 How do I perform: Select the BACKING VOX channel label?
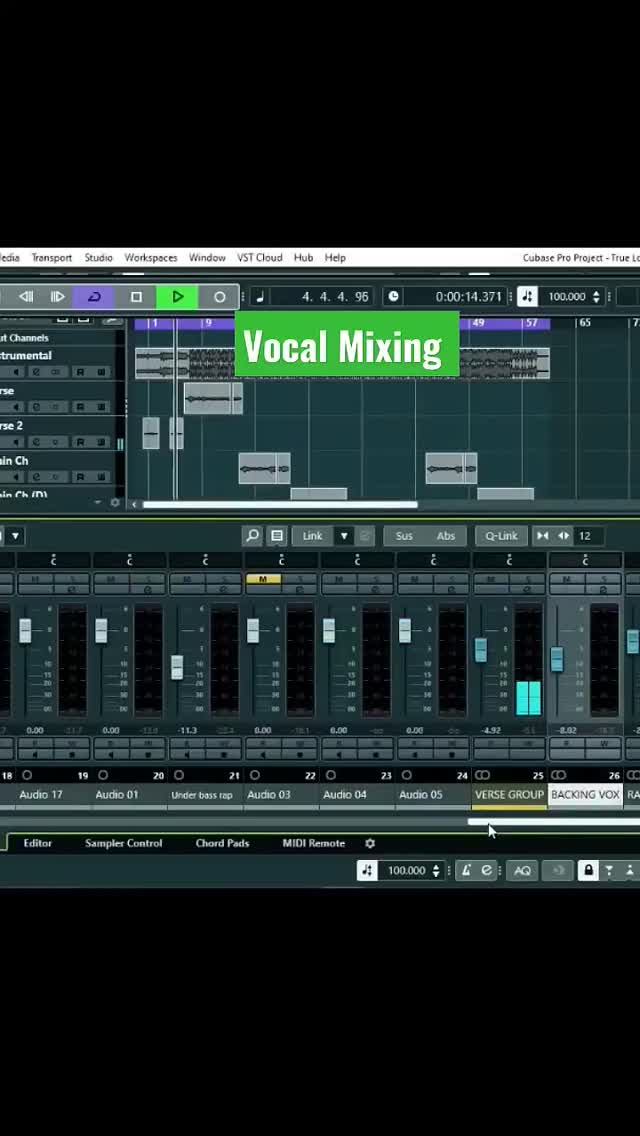pyautogui.click(x=585, y=795)
